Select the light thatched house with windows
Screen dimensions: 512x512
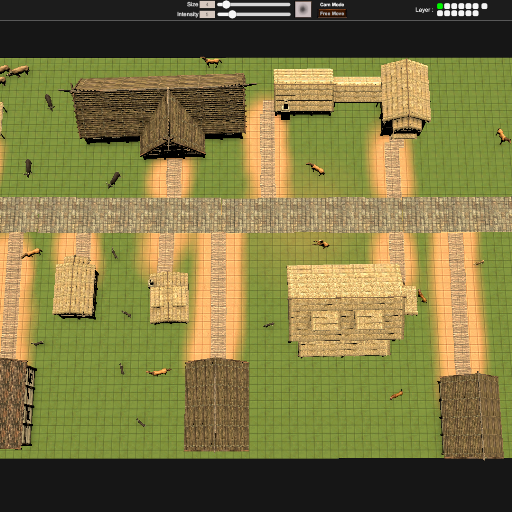(x=350, y=310)
